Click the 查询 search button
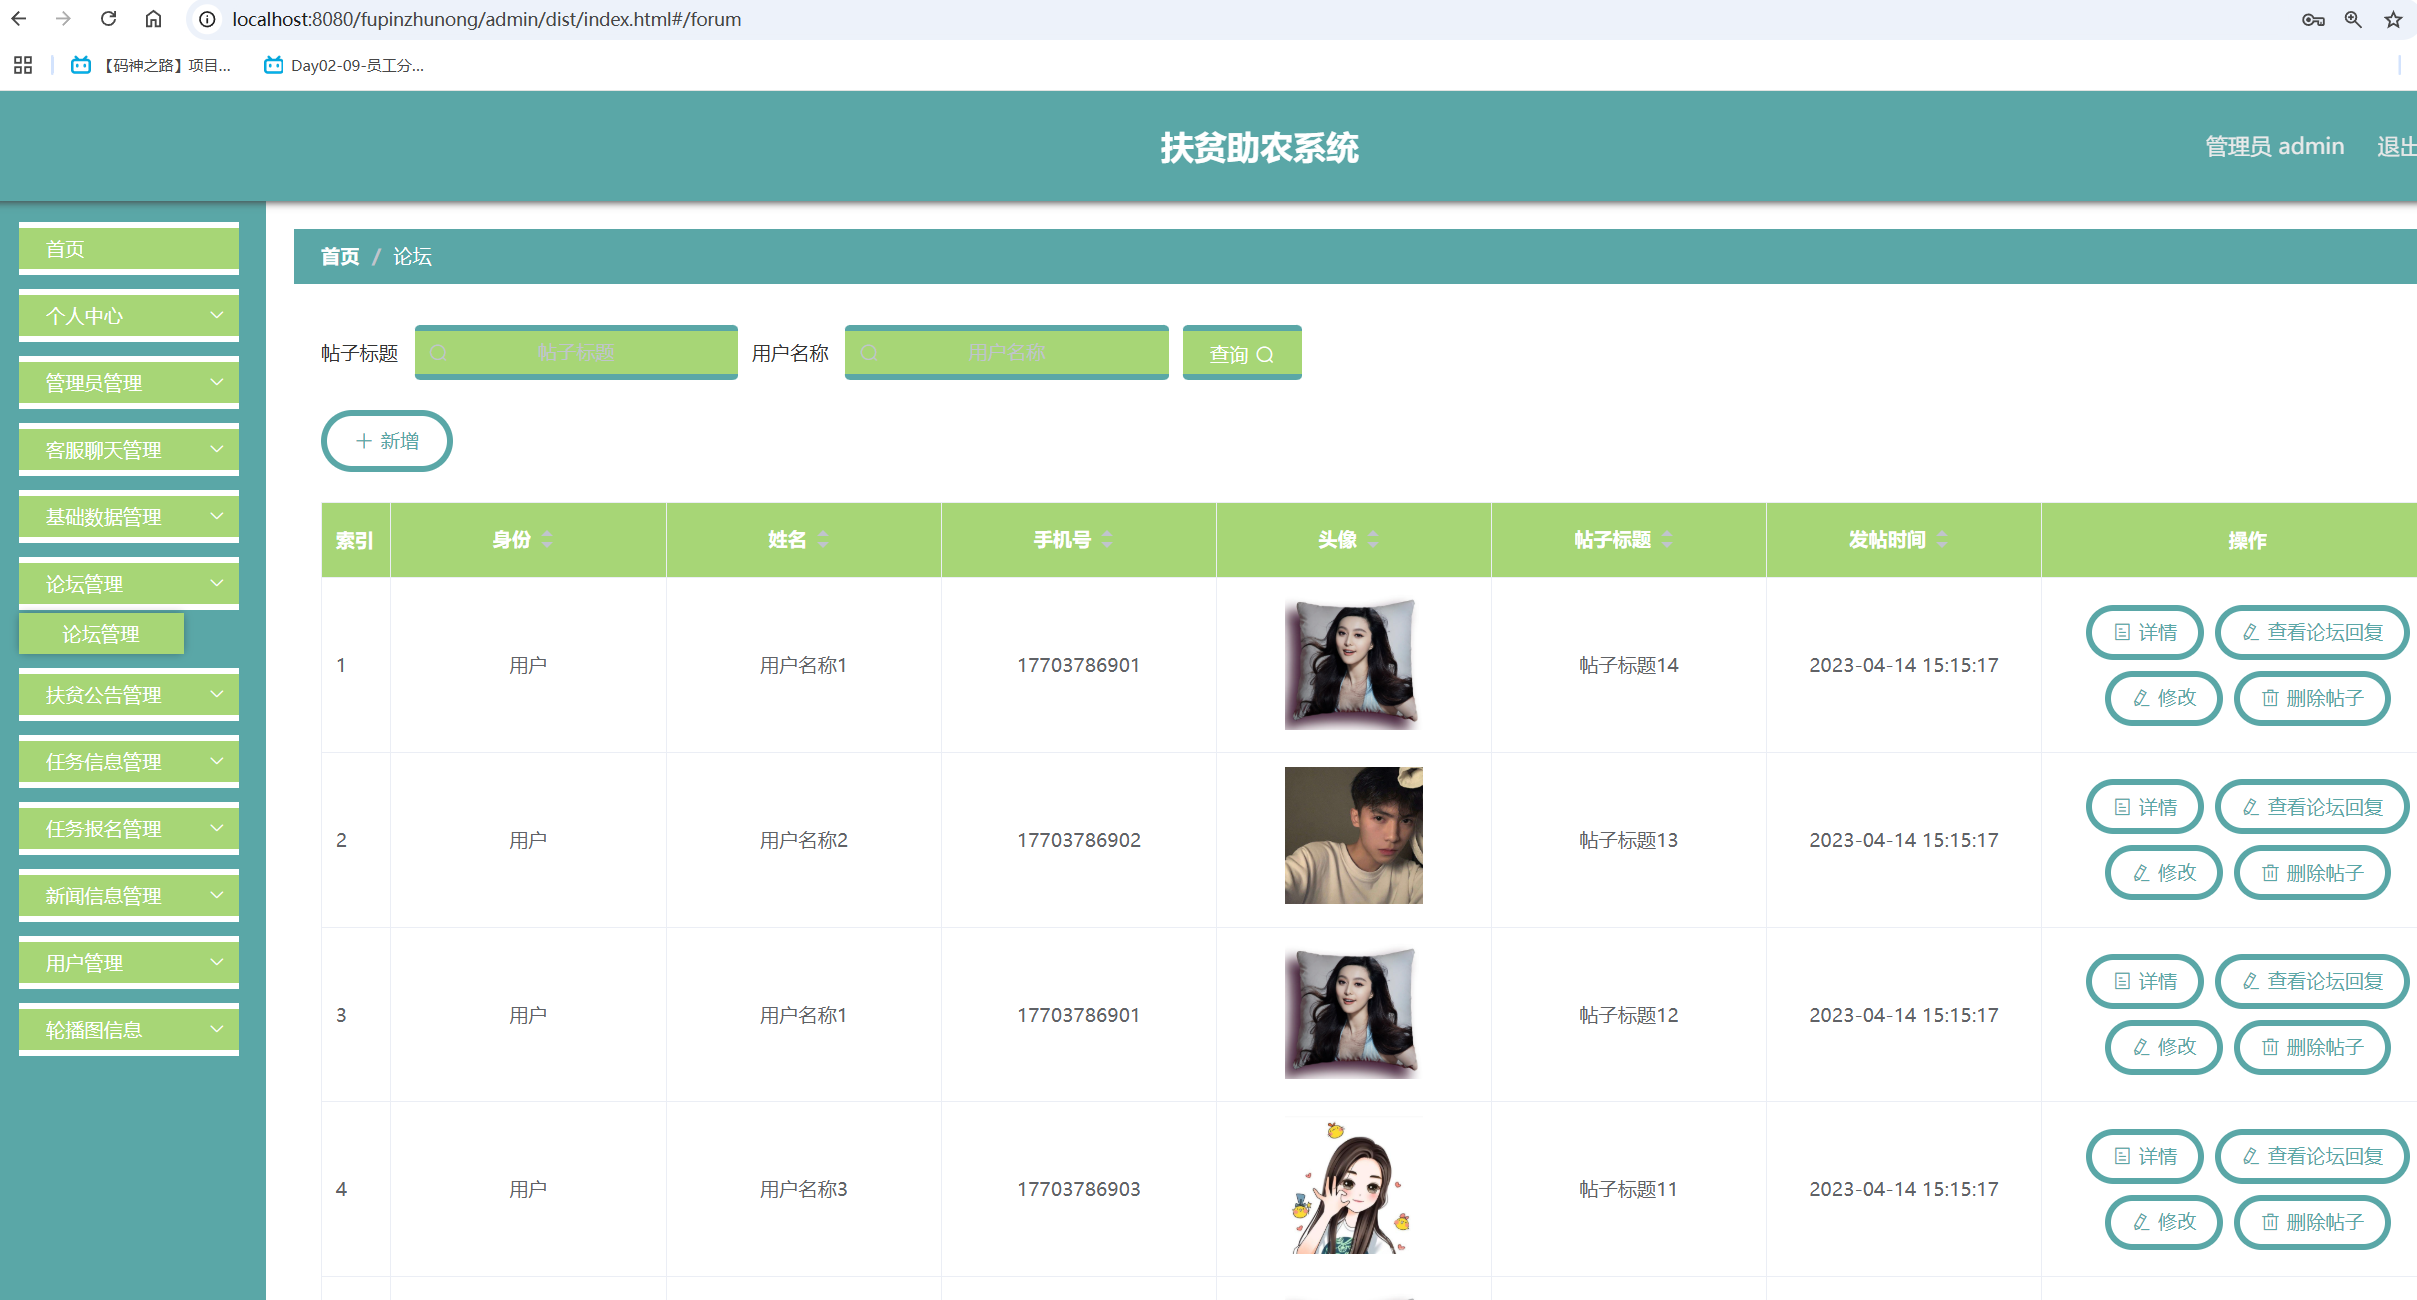The height and width of the screenshot is (1300, 2417). (1241, 354)
